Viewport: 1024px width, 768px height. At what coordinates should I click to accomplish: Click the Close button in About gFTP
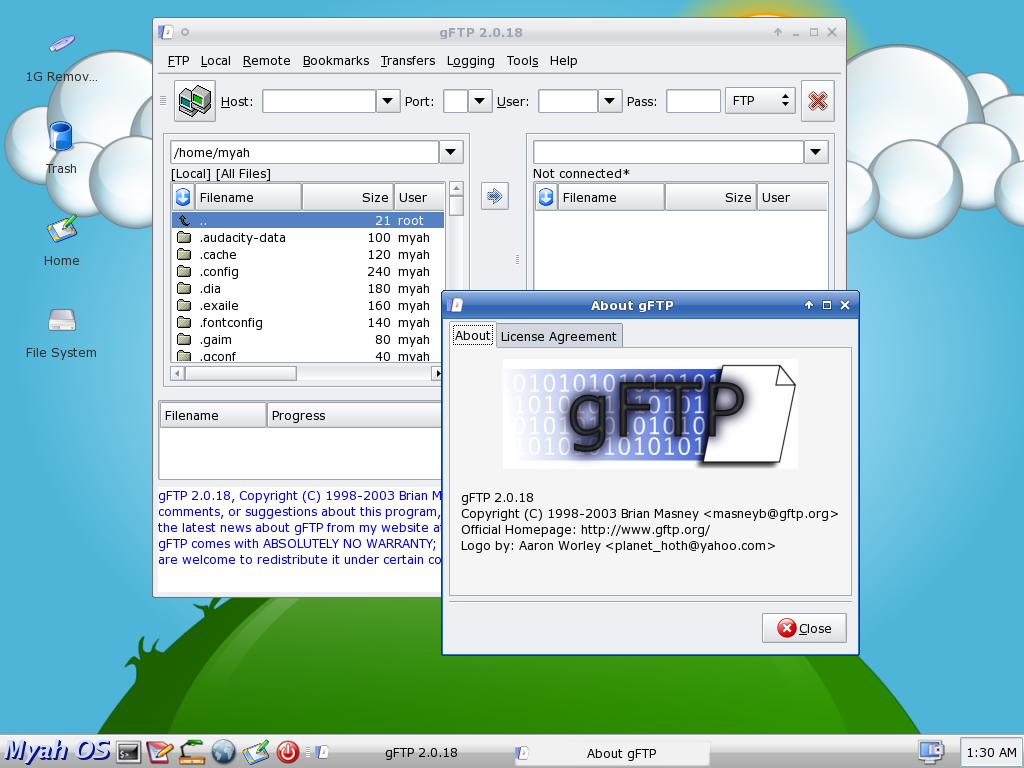(804, 628)
